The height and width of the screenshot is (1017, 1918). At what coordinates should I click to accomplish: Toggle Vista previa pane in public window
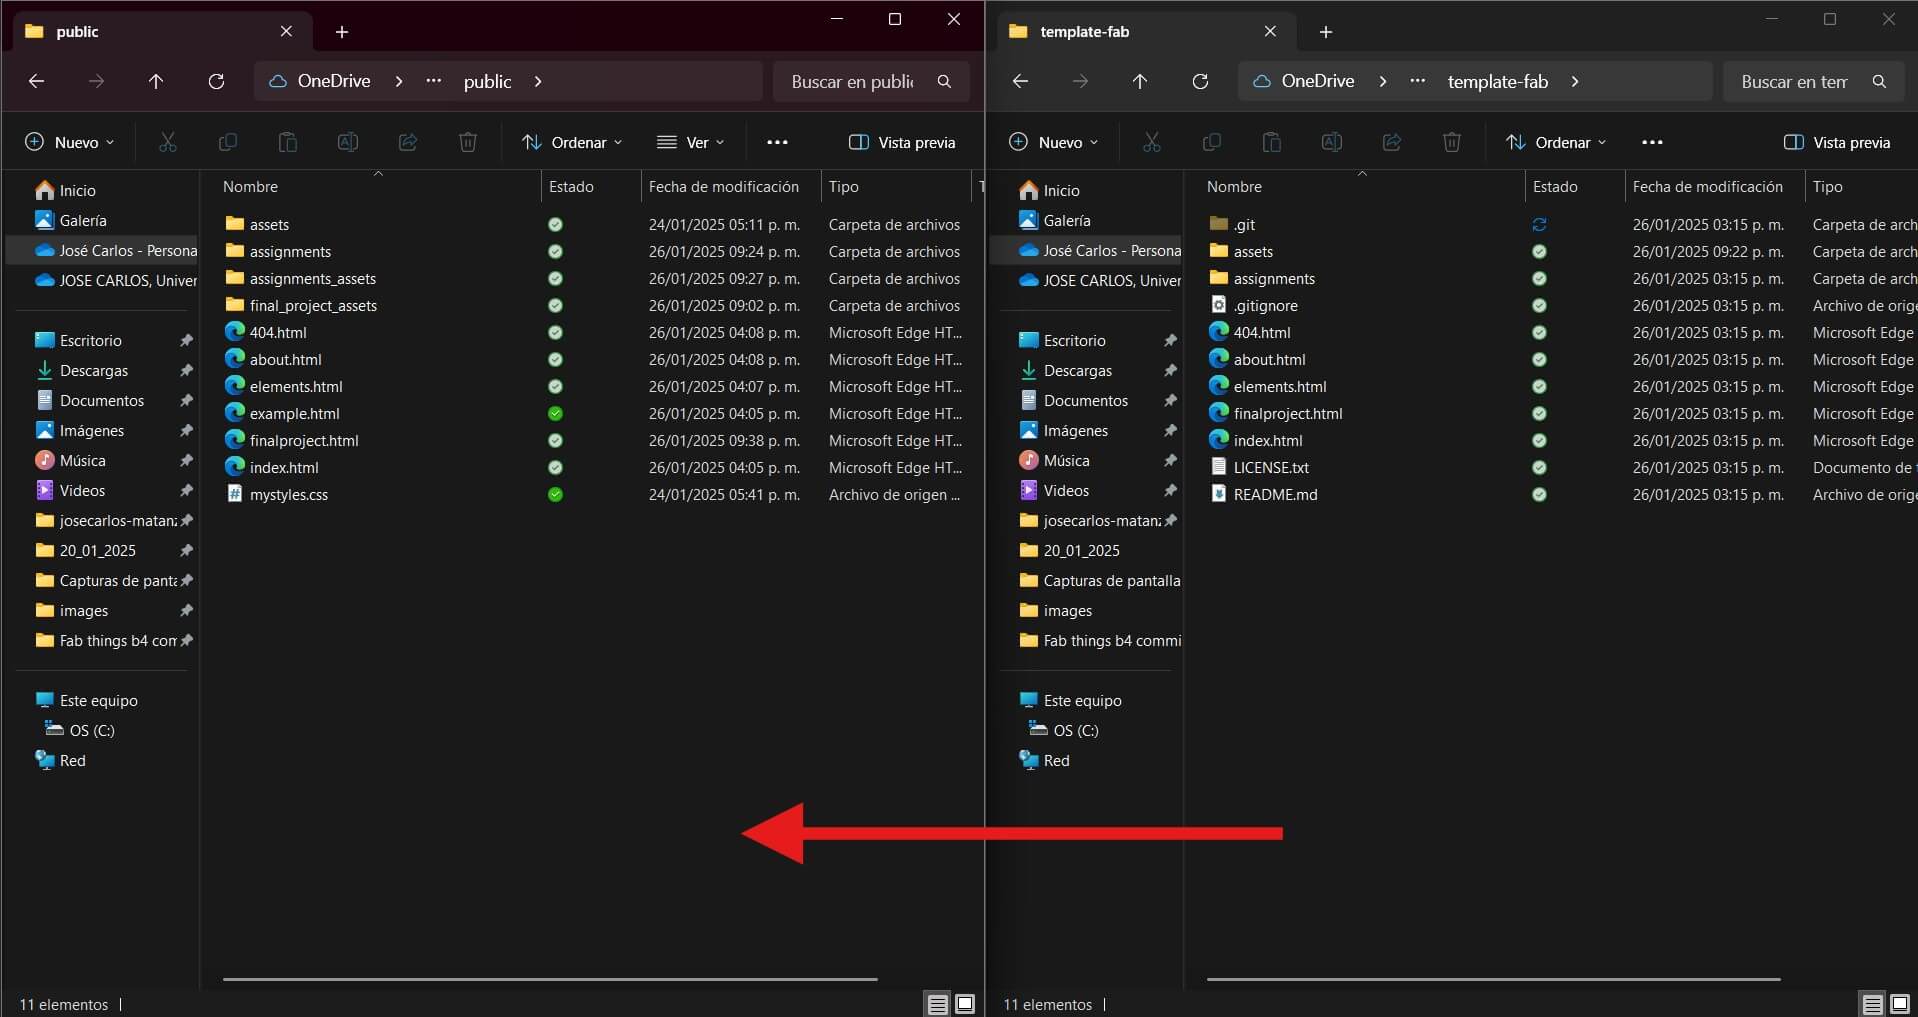(x=902, y=142)
